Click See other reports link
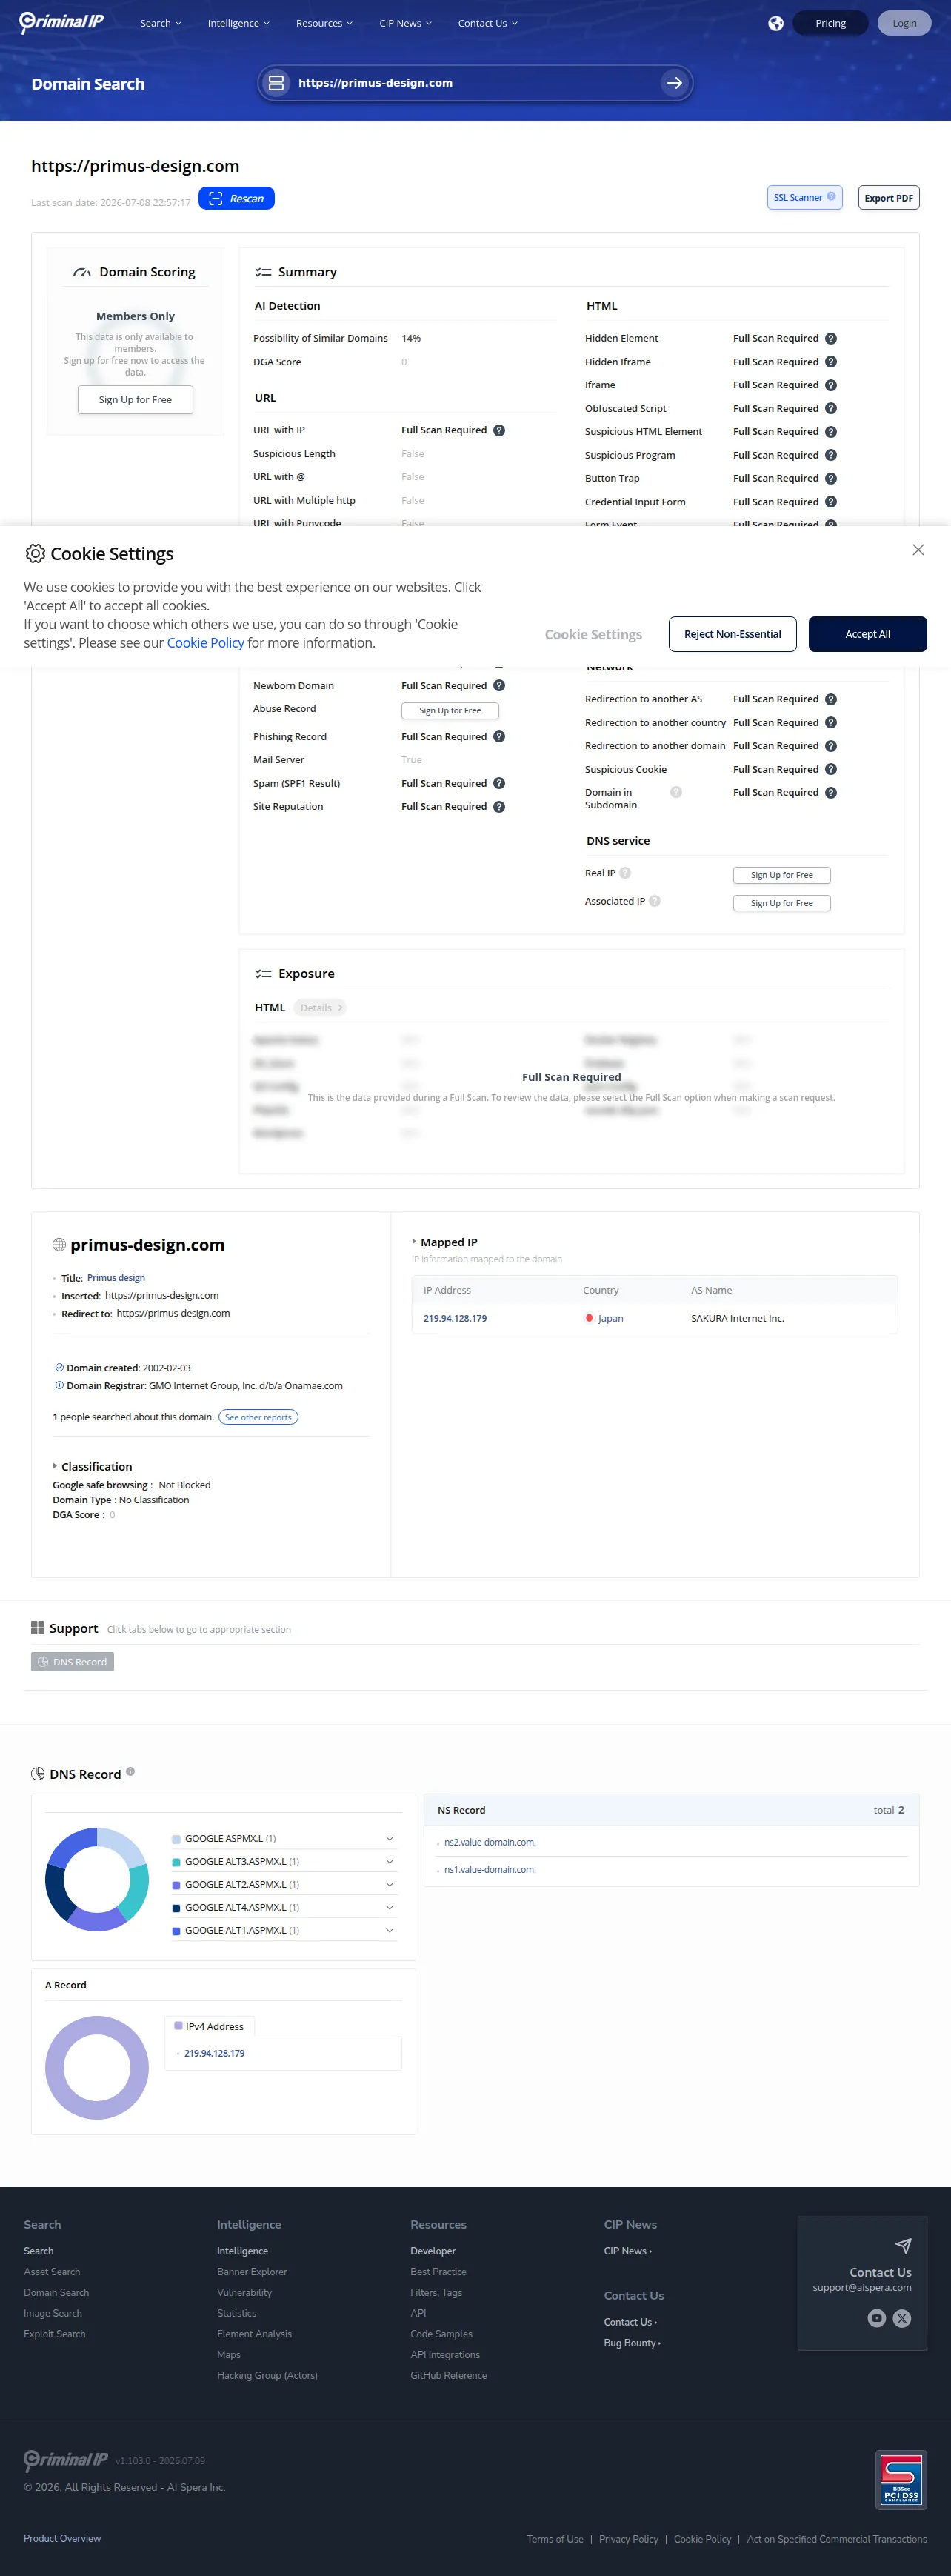The width and height of the screenshot is (951, 2576). [258, 1417]
